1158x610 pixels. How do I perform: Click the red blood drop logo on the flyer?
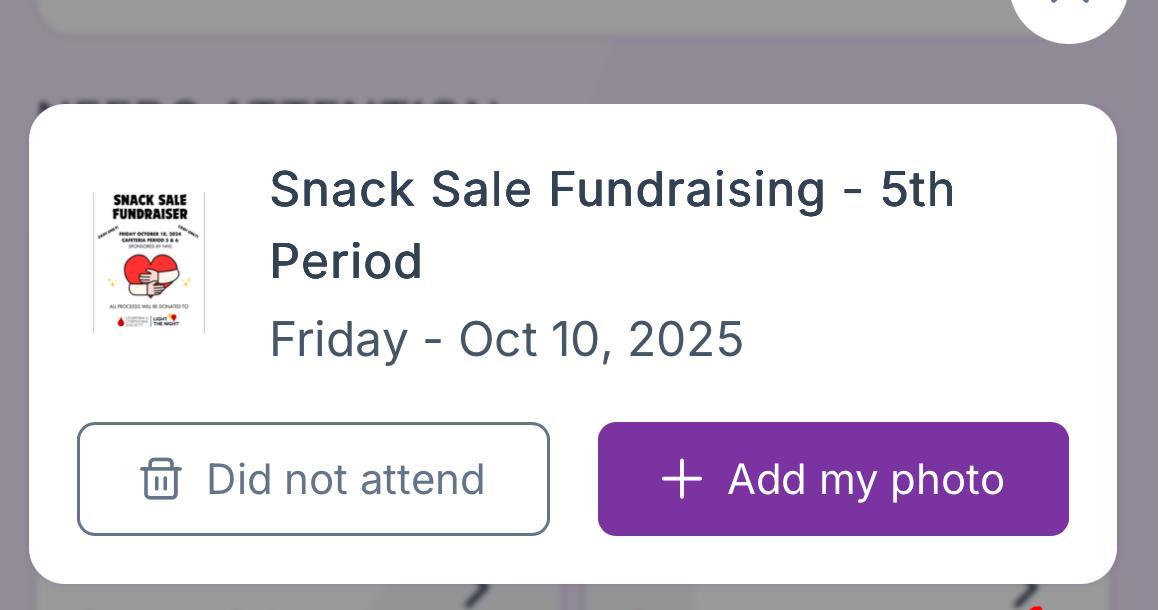pos(121,322)
